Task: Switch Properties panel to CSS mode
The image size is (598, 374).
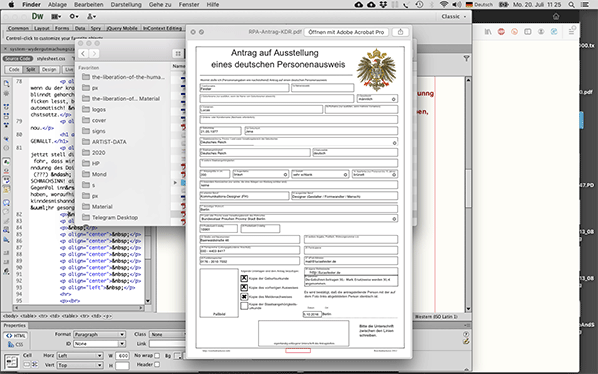Action: [15, 344]
